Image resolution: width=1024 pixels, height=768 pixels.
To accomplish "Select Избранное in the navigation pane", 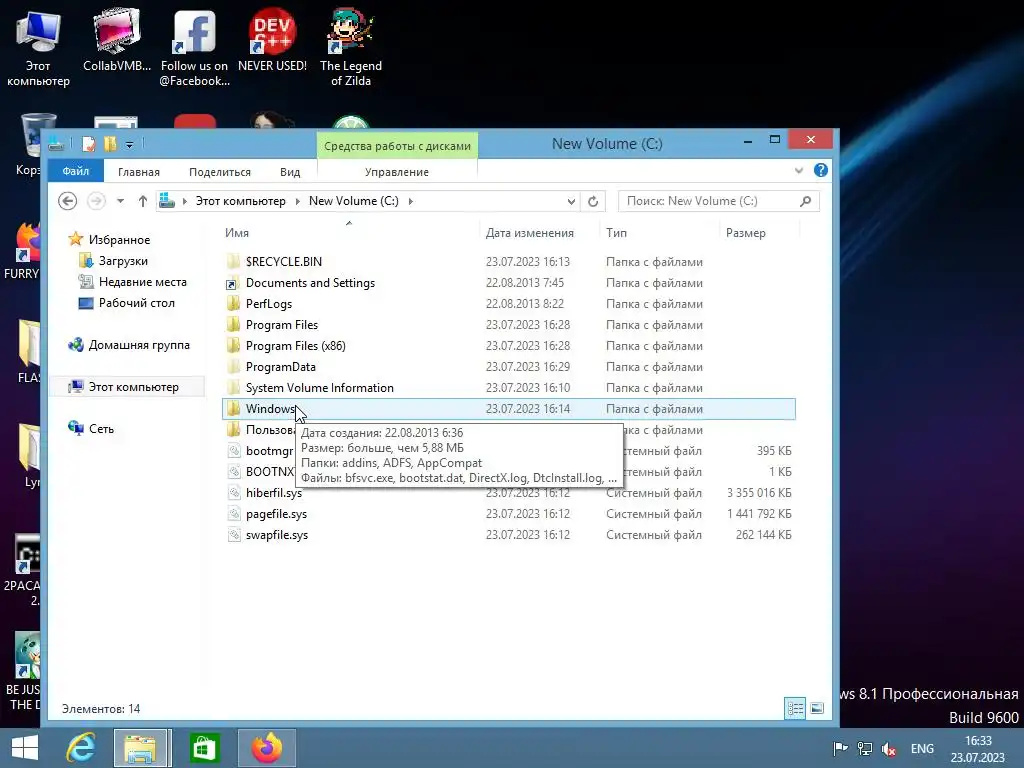I will [x=120, y=240].
